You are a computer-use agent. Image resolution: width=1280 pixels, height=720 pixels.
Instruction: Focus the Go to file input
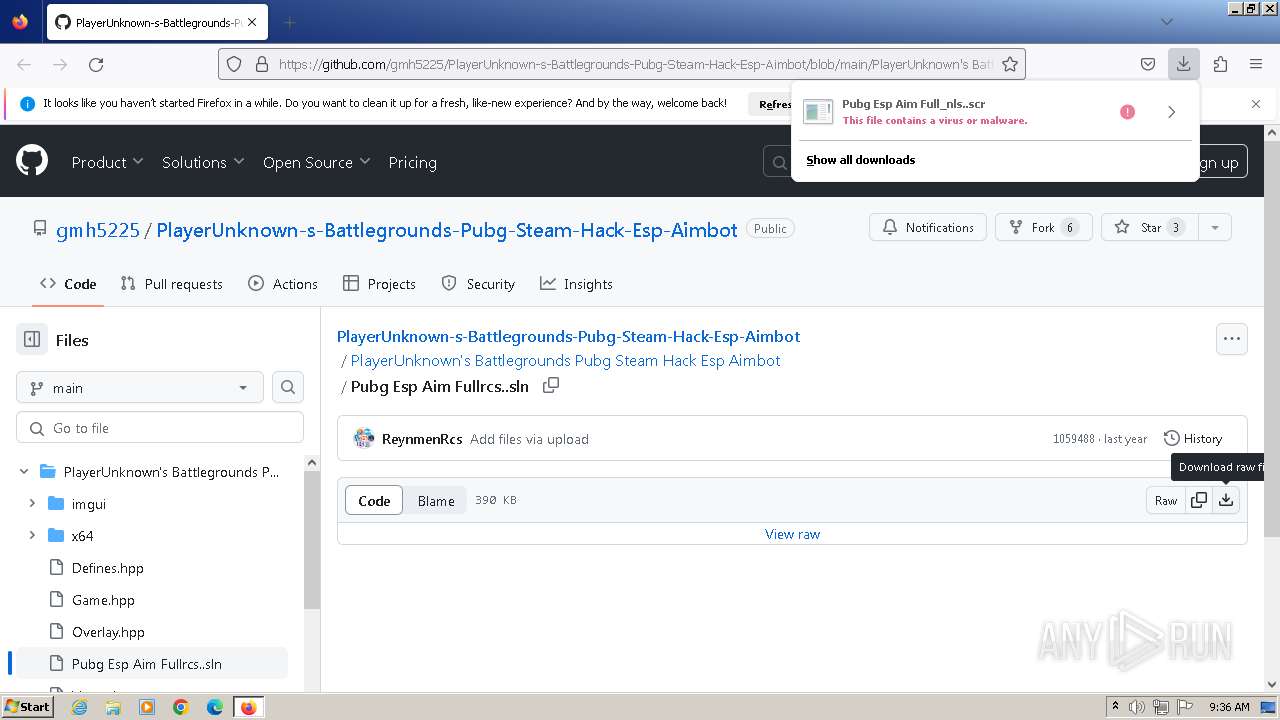click(160, 427)
